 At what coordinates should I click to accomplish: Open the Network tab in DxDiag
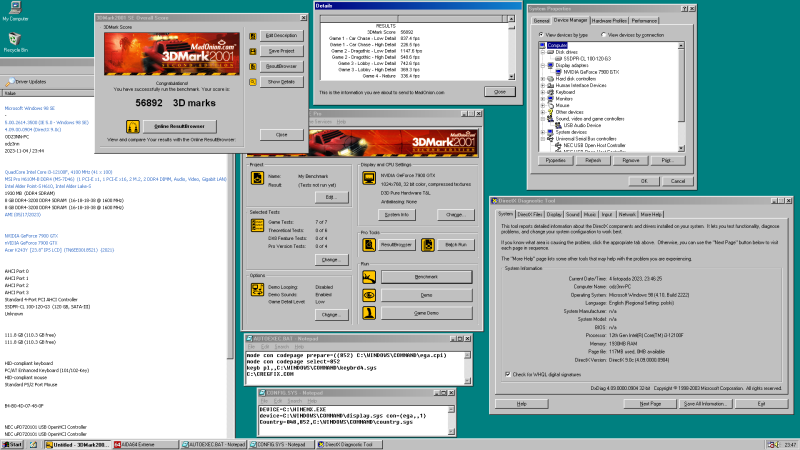click(x=627, y=215)
